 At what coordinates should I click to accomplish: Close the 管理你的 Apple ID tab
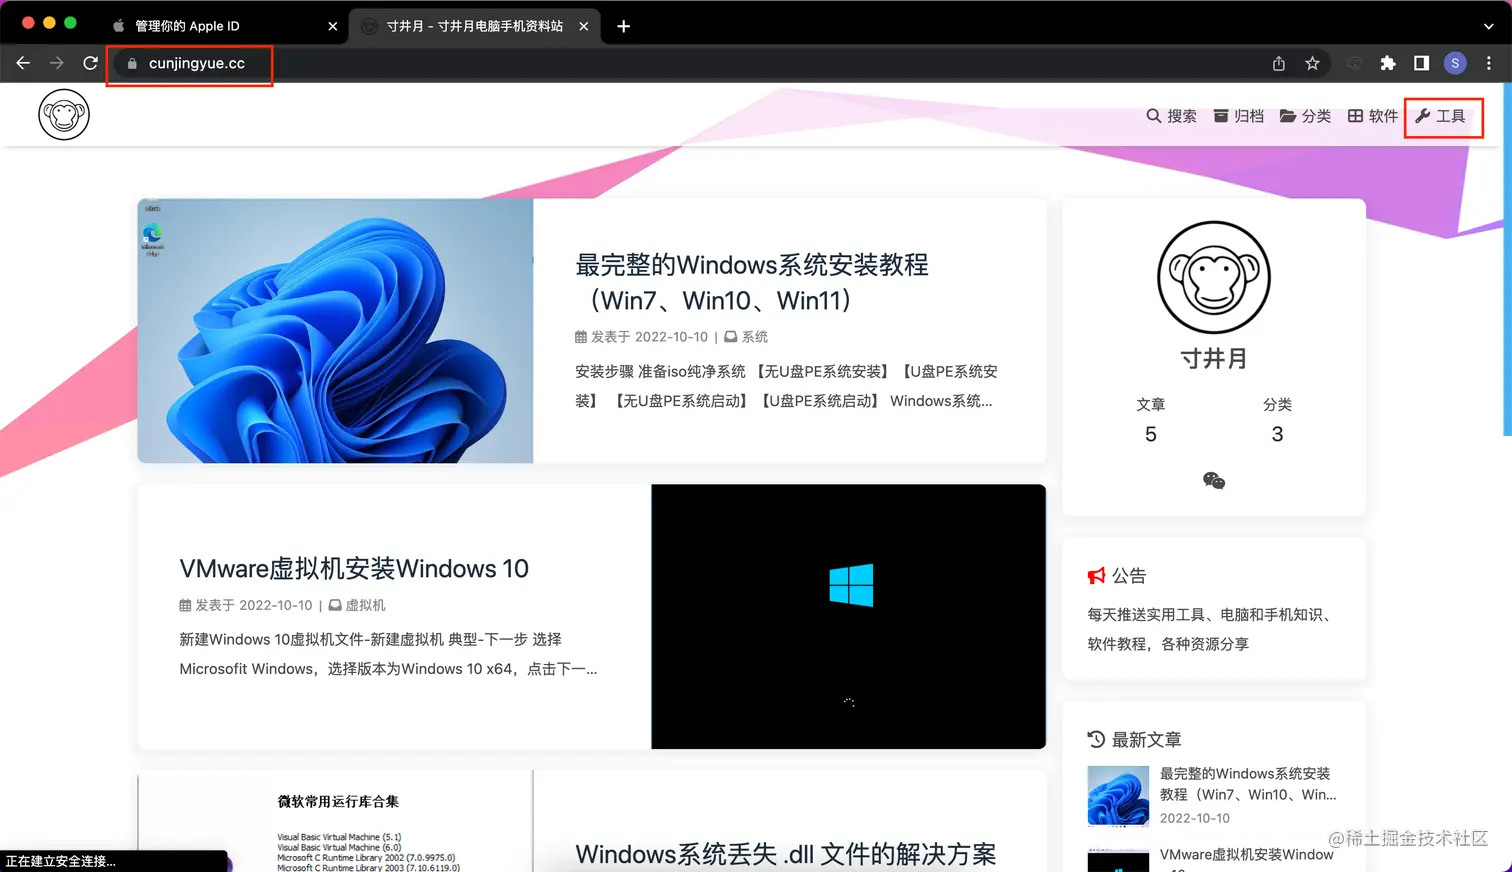point(333,26)
